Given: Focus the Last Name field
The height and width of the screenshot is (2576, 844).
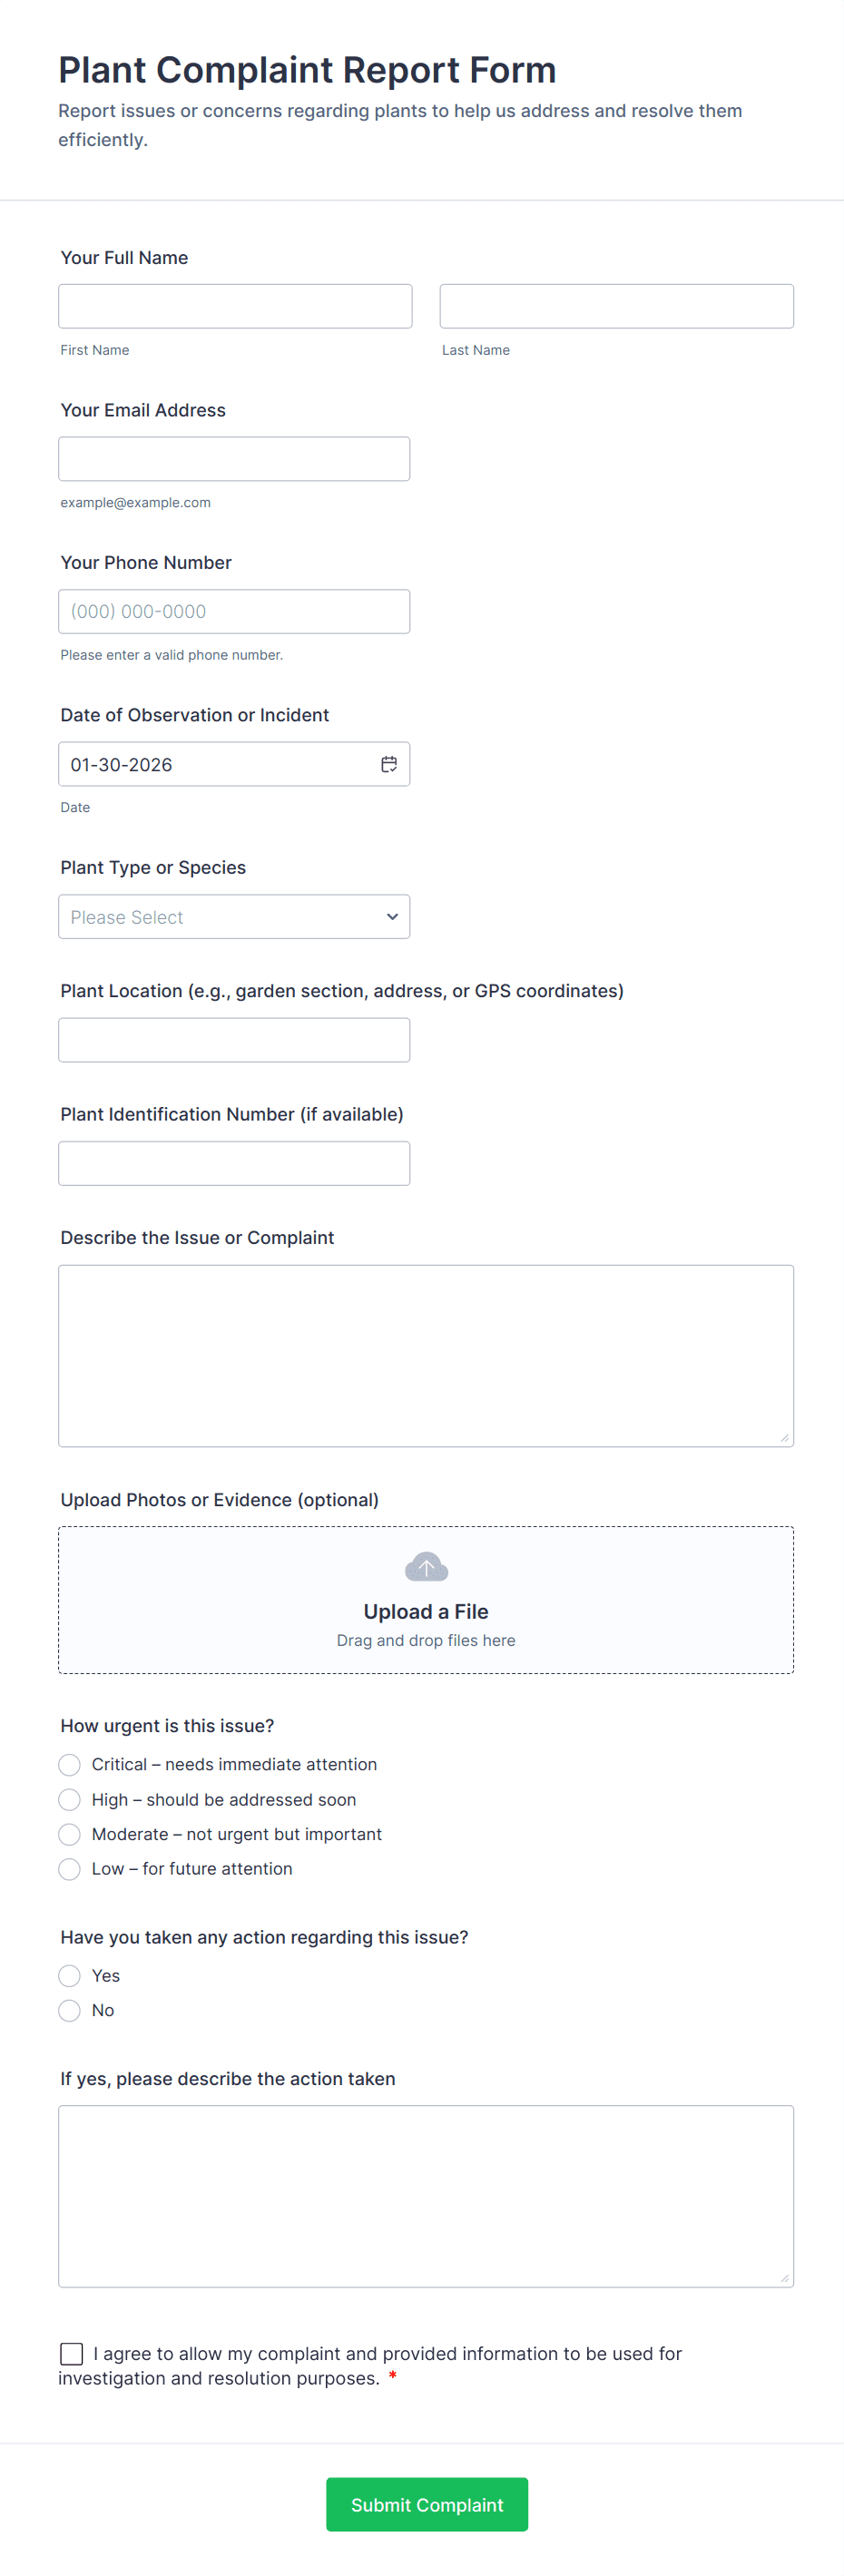Looking at the screenshot, I should tap(616, 306).
